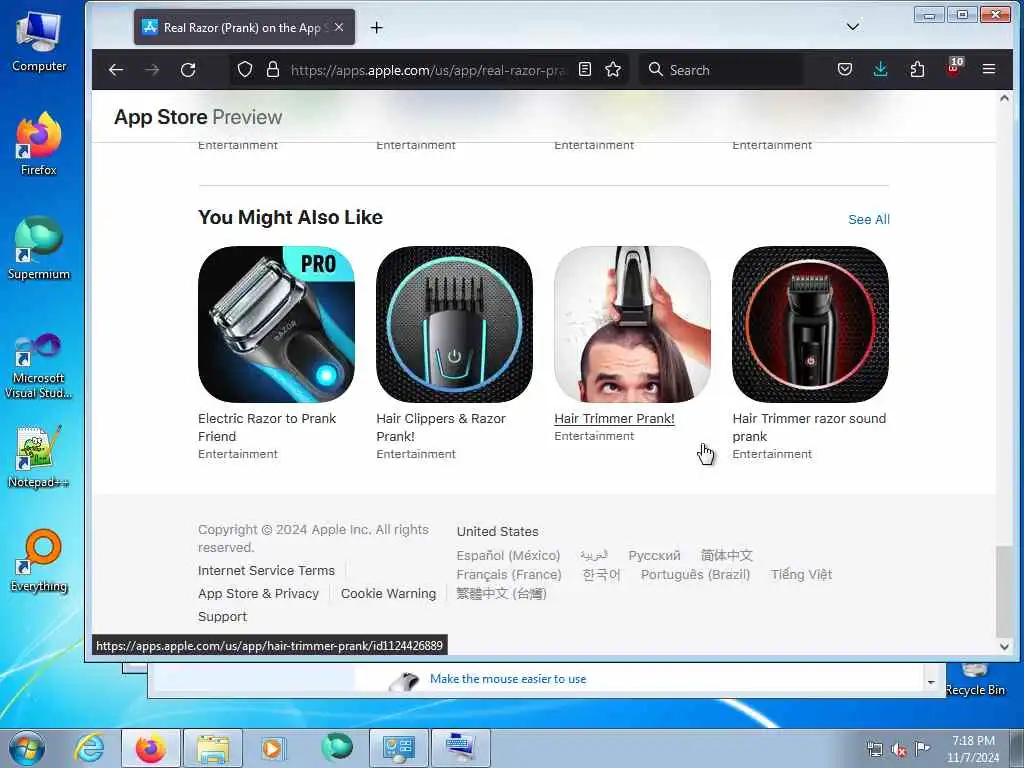This screenshot has height=768, width=1024.
Task: Open the Internet Service Terms link
Action: (x=266, y=570)
